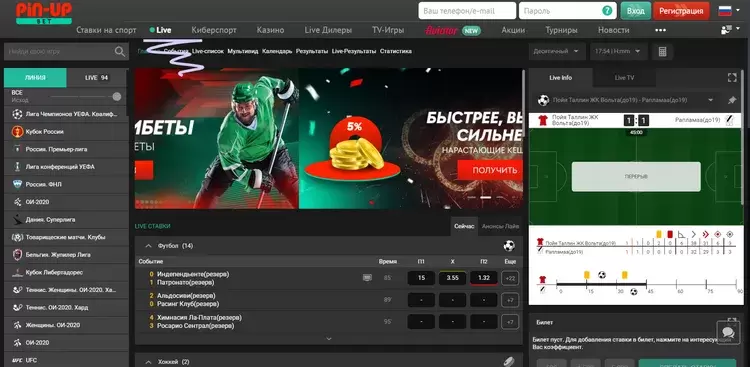
Task: Open Live-список submenu link
Action: (x=208, y=51)
